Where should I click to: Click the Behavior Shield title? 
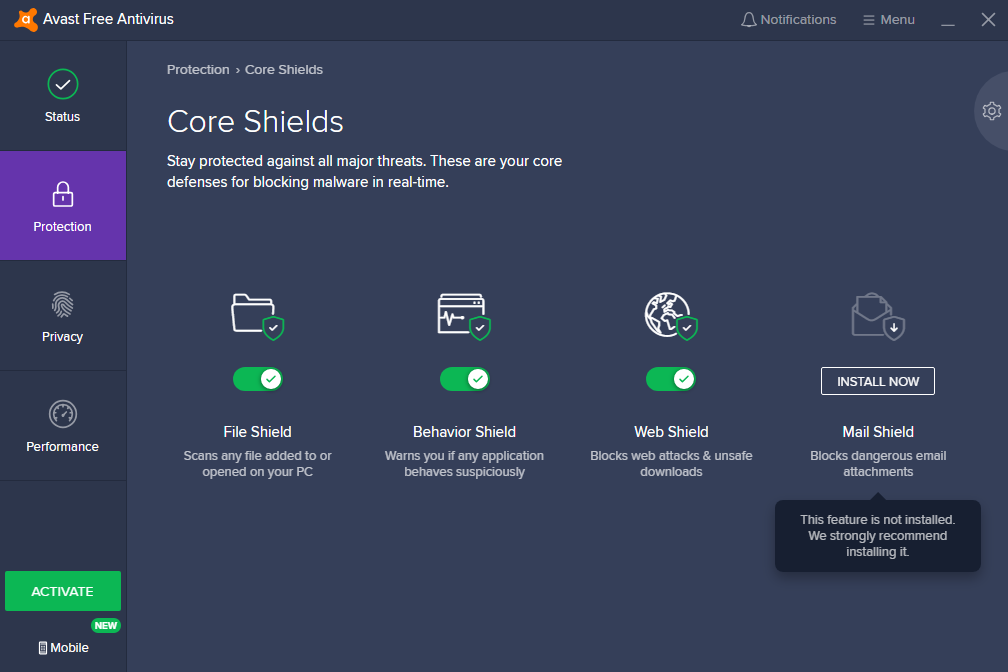pos(464,432)
